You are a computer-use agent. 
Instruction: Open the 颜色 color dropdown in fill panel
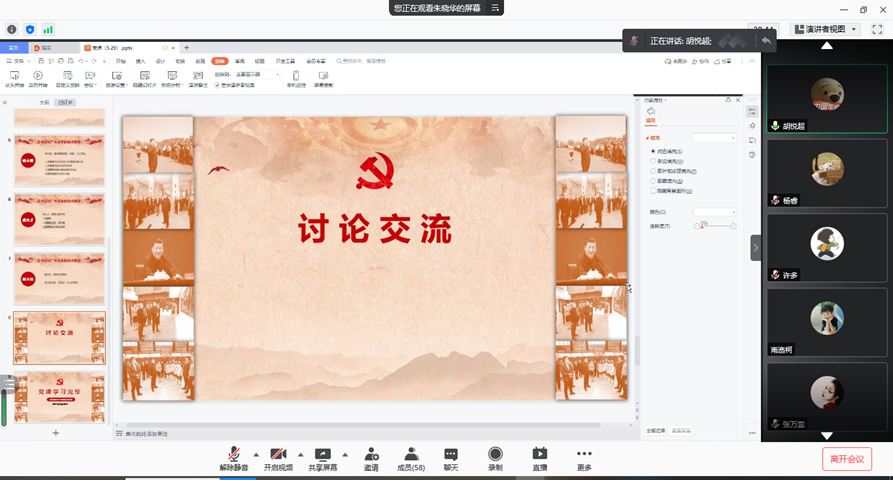[x=714, y=212]
